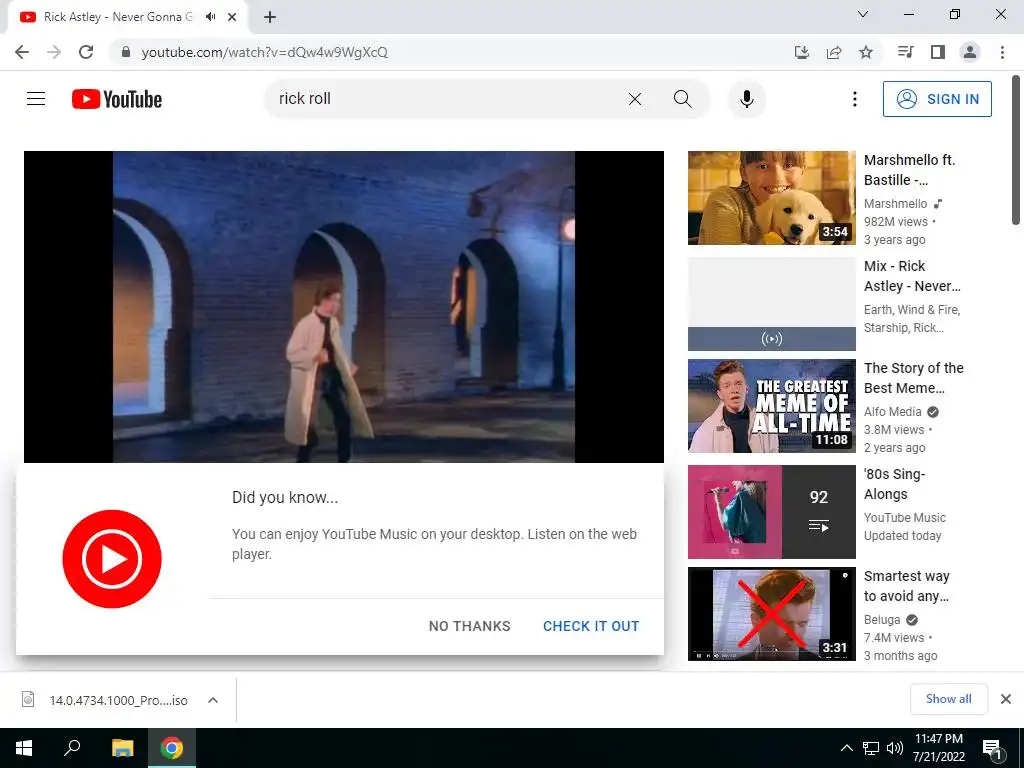Click CHECK IT OUT for YouTube Music
Image resolution: width=1024 pixels, height=768 pixels.
591,626
